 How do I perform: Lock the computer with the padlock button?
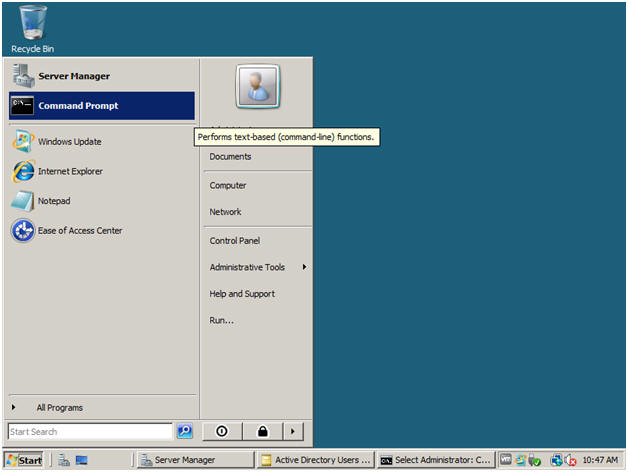point(263,431)
